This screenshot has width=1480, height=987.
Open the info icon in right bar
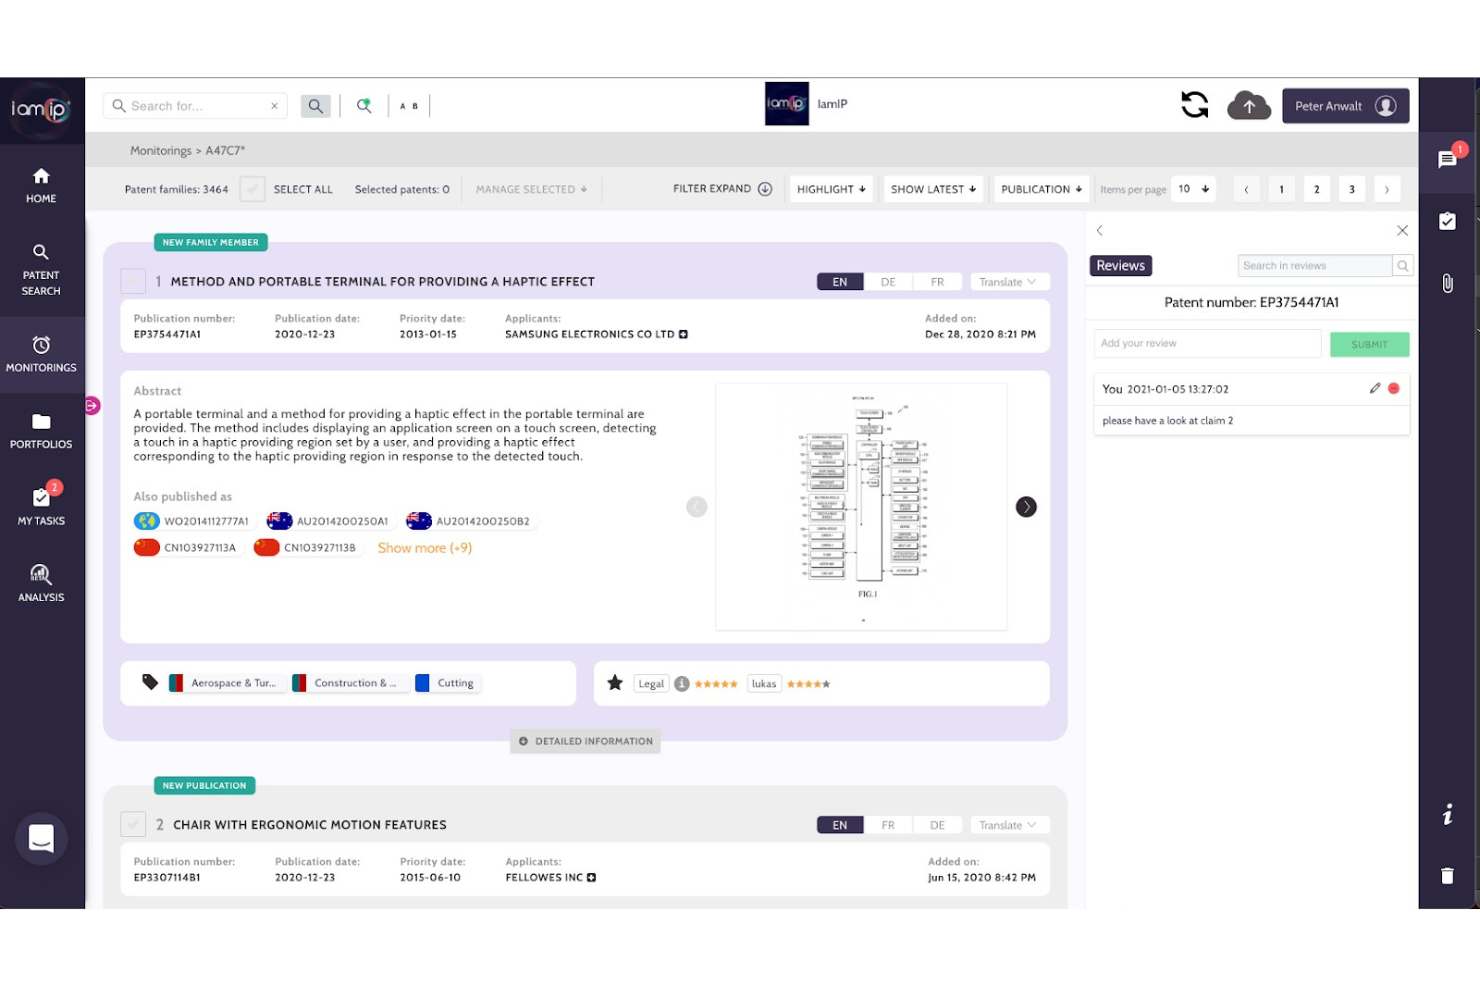tap(1447, 814)
